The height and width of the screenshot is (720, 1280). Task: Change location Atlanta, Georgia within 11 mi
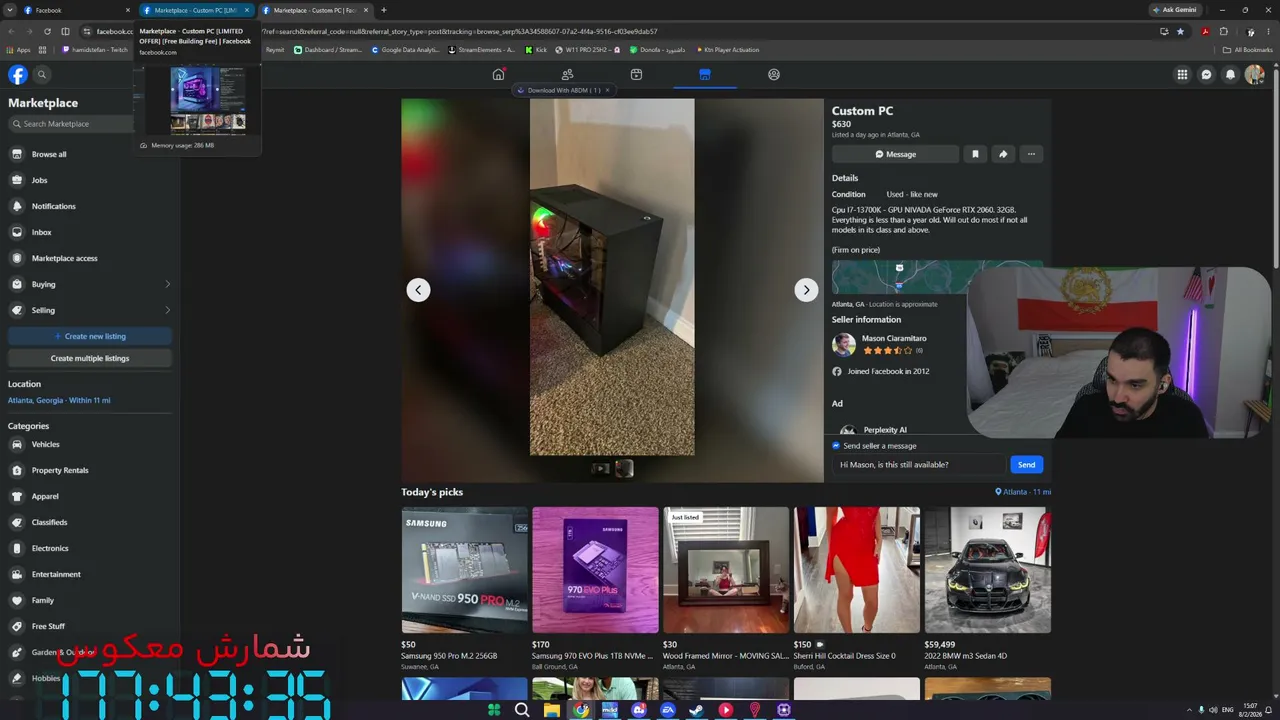coord(59,400)
